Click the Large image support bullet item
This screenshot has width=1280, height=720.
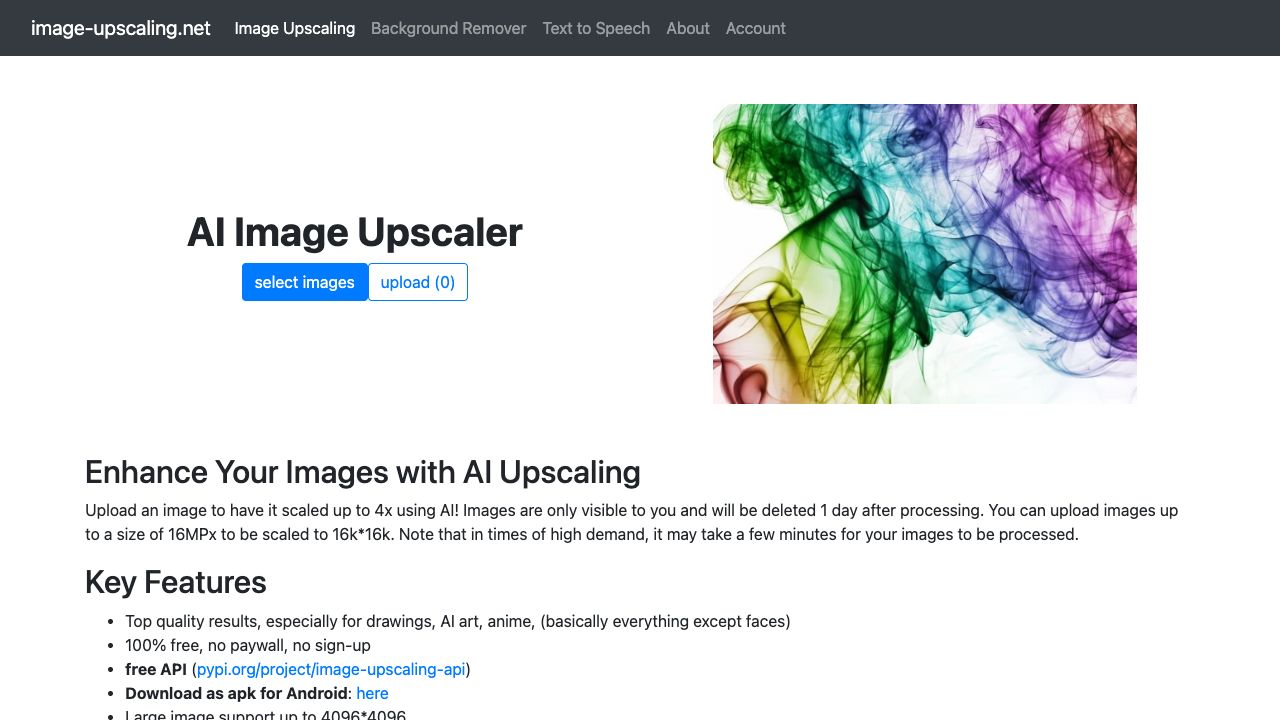[x=266, y=715]
